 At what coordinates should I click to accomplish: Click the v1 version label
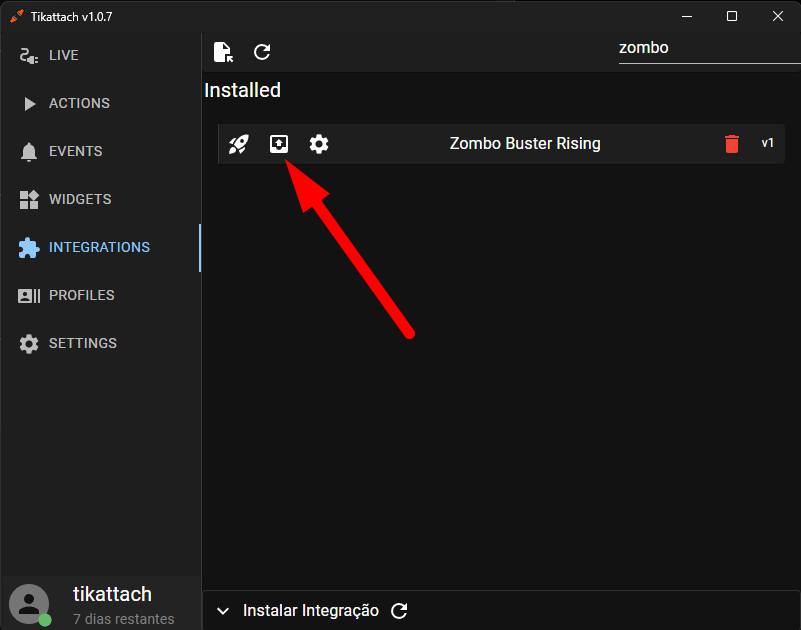click(x=767, y=143)
